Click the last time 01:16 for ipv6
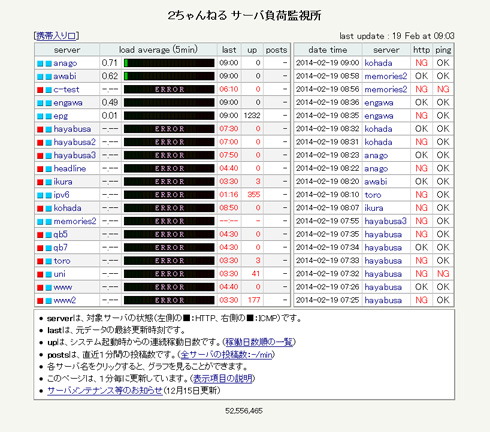Image resolution: width=490 pixels, height=432 pixels. [x=229, y=195]
